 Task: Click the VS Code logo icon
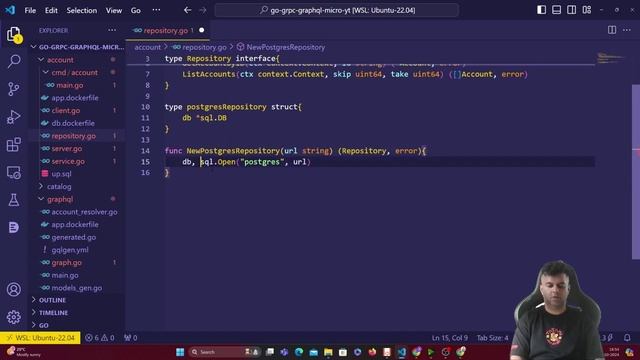[x=10, y=10]
